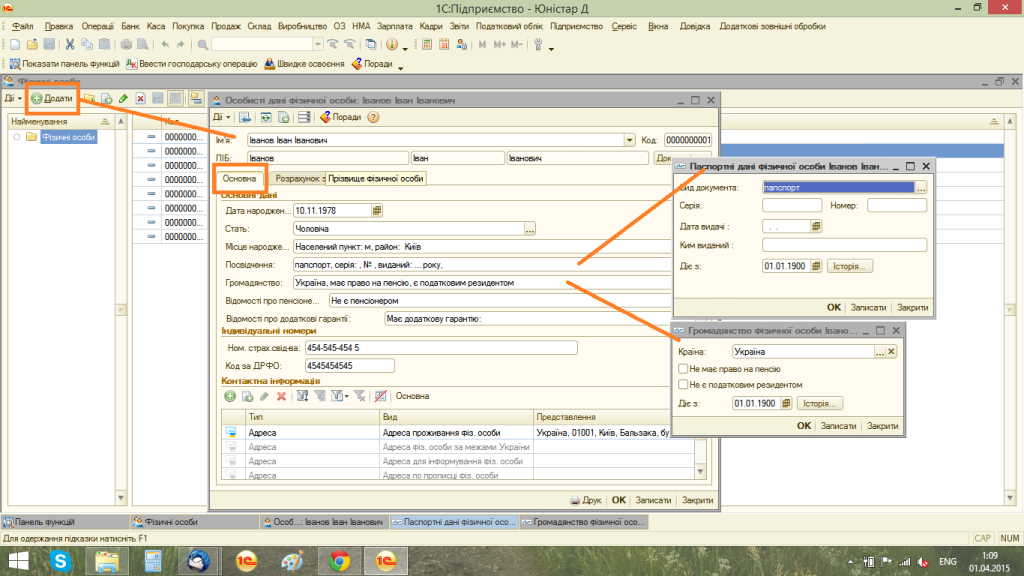The image size is (1024, 576).
Task: Expand the Фізичні особи tree node
Action: (17, 137)
